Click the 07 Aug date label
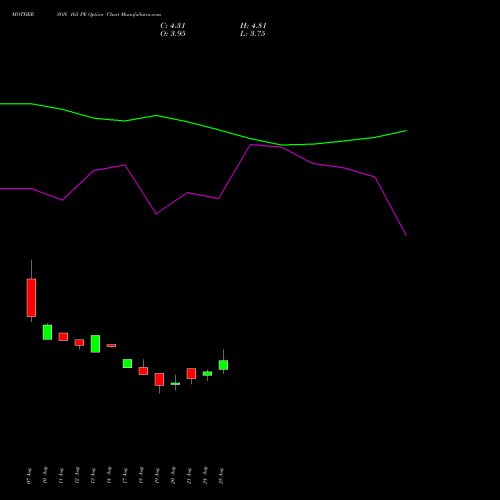 point(29,476)
